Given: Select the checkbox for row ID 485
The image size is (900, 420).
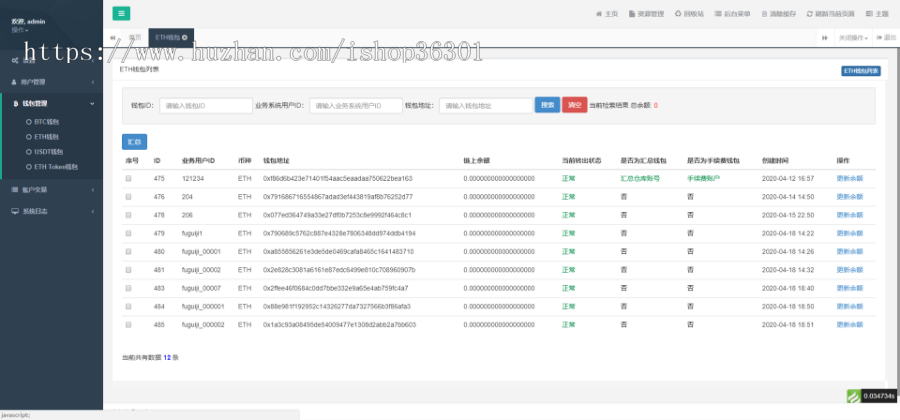Looking at the screenshot, I should [x=128, y=325].
